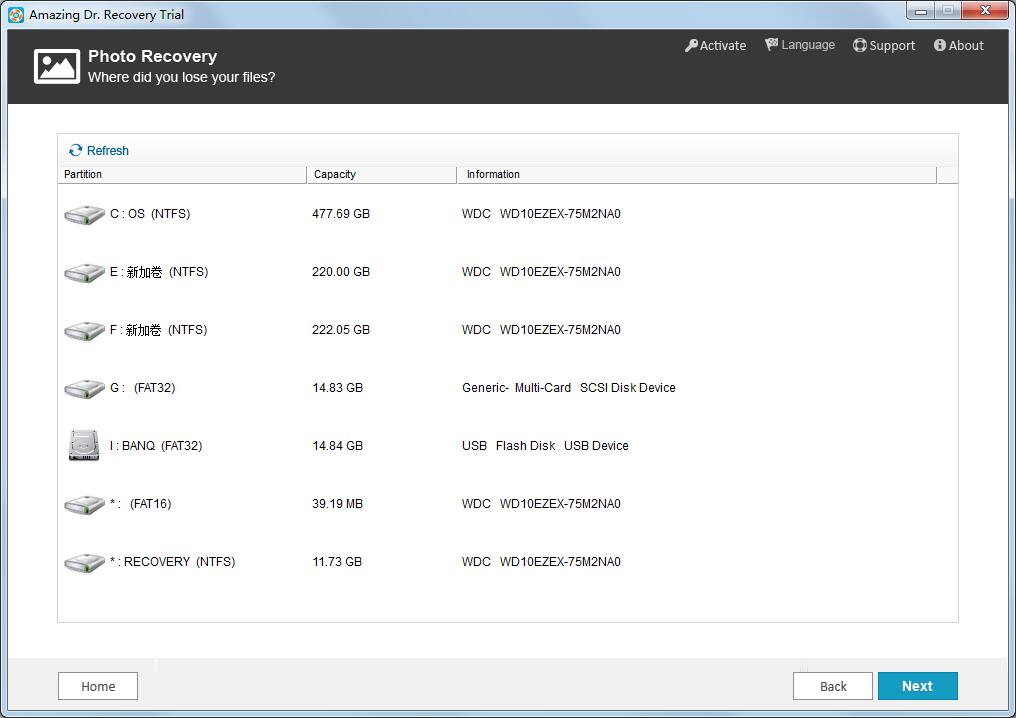Select the 'G : (FAT32)' partition label
Image resolution: width=1016 pixels, height=718 pixels.
(x=143, y=388)
